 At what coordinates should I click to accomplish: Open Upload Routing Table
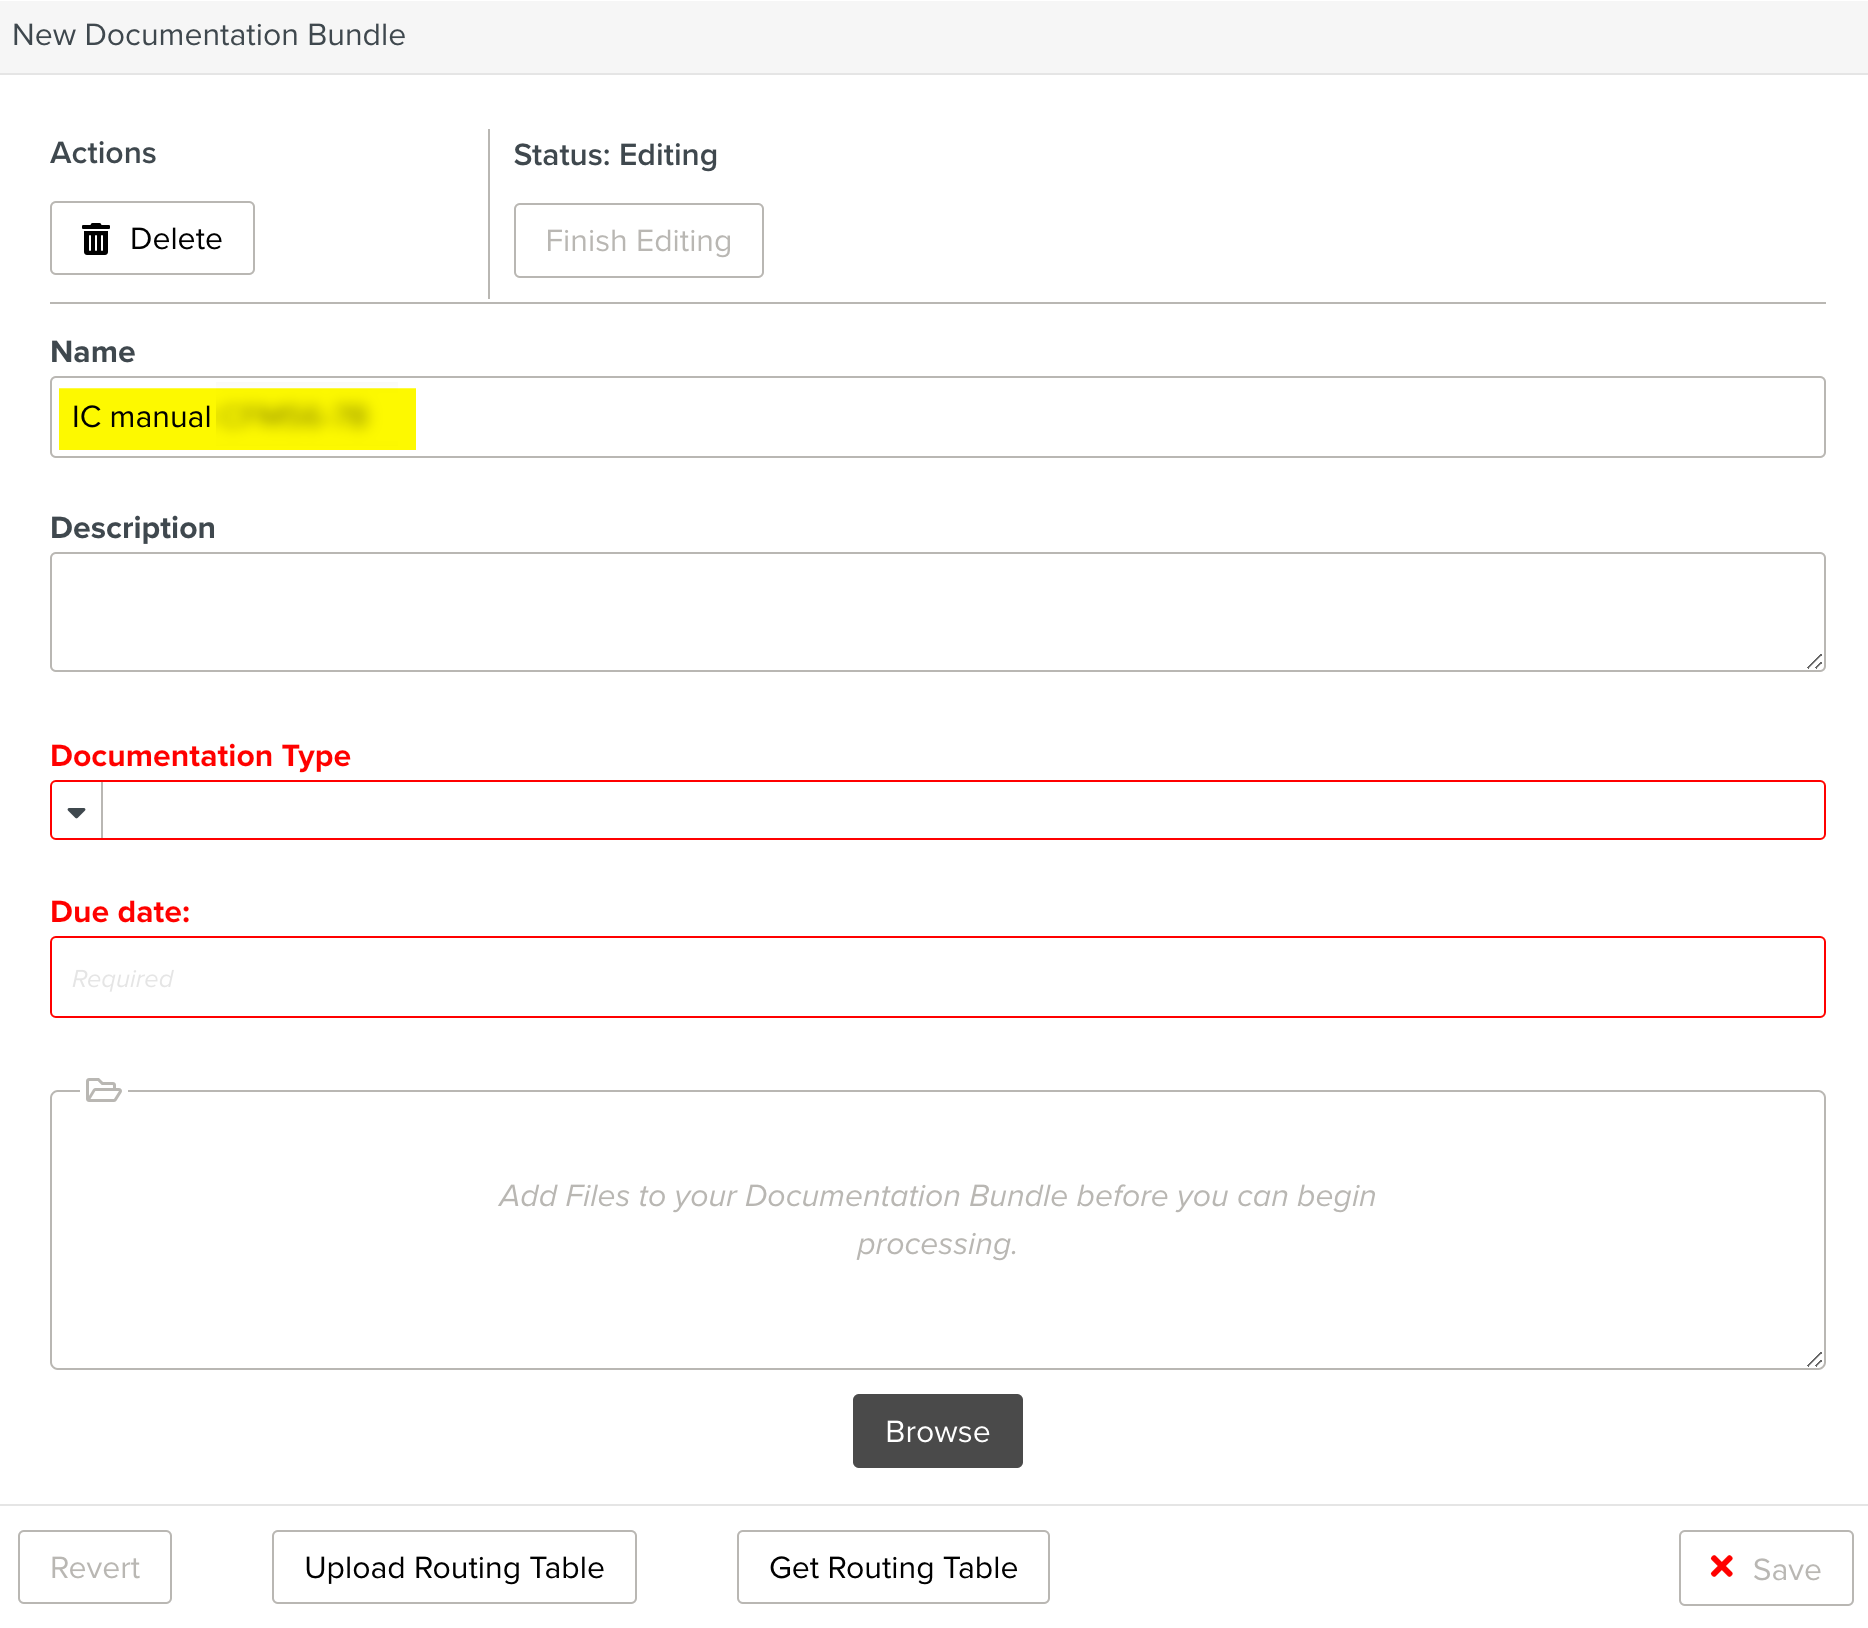tap(454, 1567)
